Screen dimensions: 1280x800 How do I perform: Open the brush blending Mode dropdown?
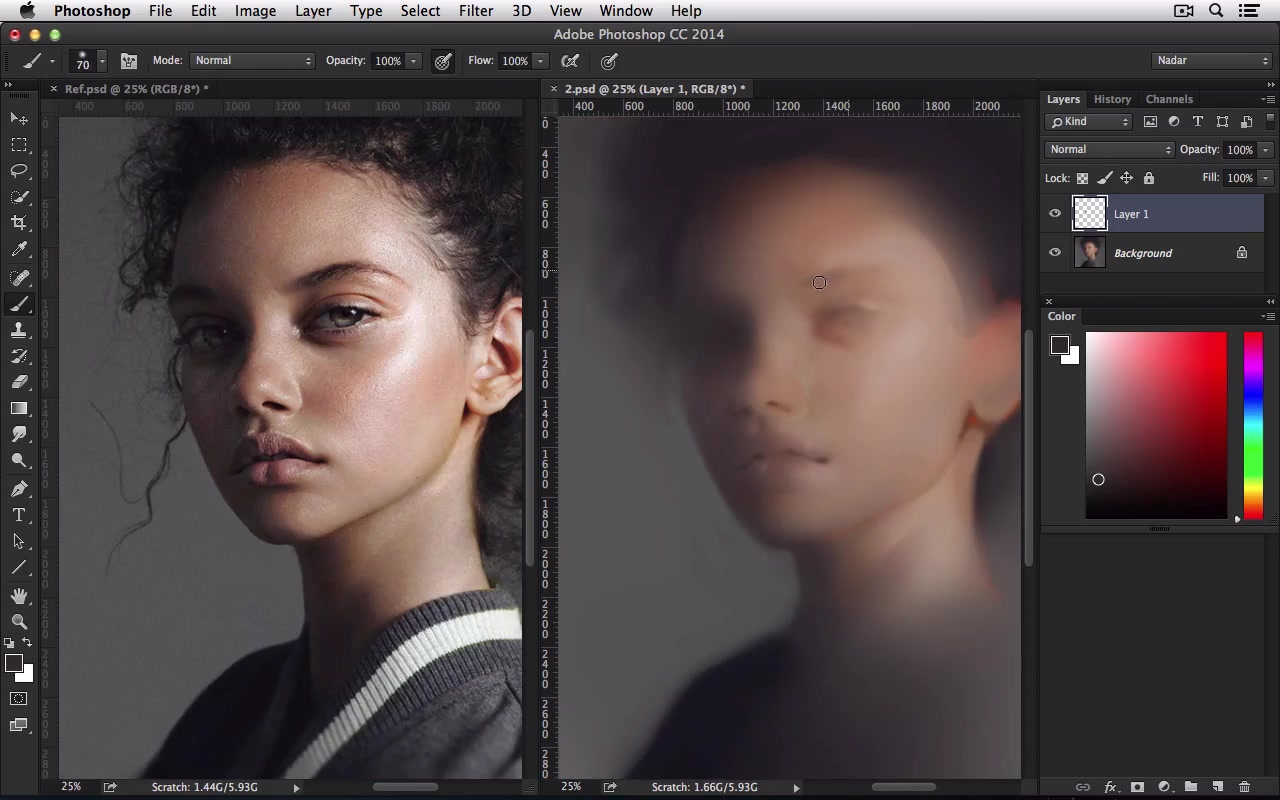[252, 60]
